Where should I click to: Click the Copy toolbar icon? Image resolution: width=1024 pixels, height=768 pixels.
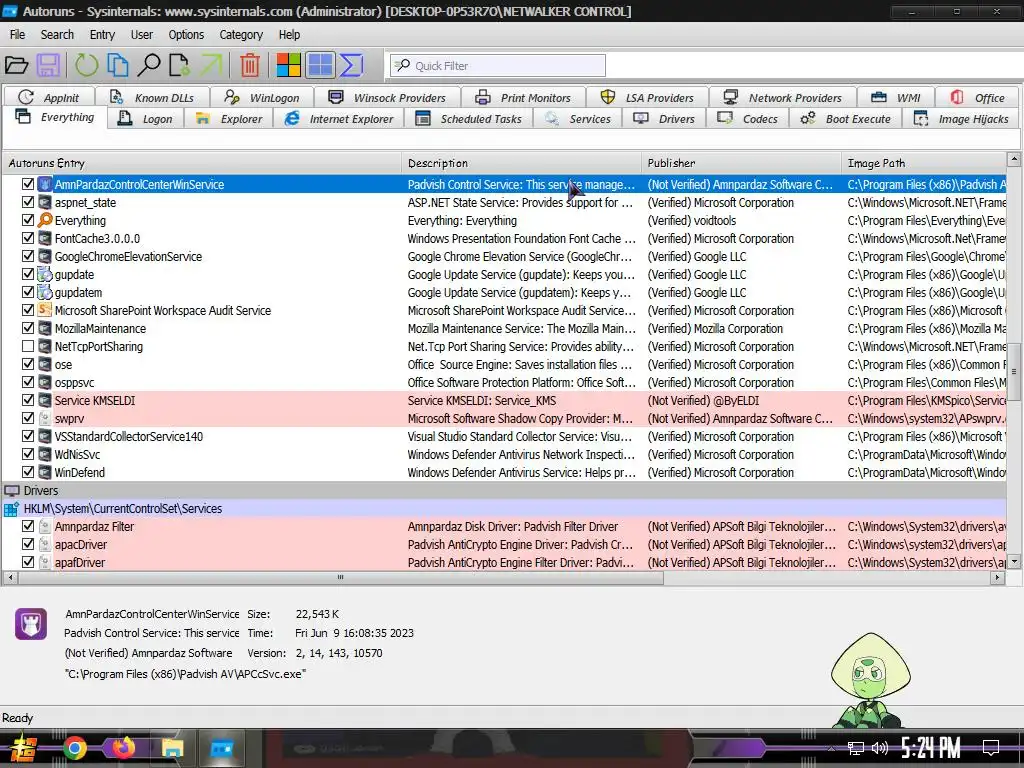(118, 65)
